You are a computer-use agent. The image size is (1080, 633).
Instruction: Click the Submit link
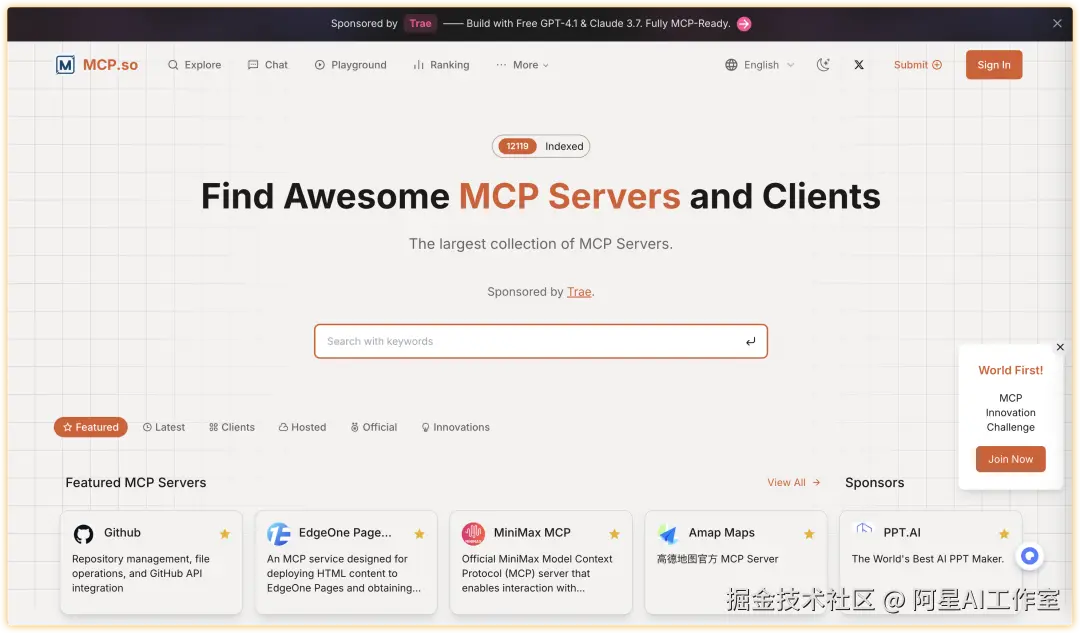917,65
